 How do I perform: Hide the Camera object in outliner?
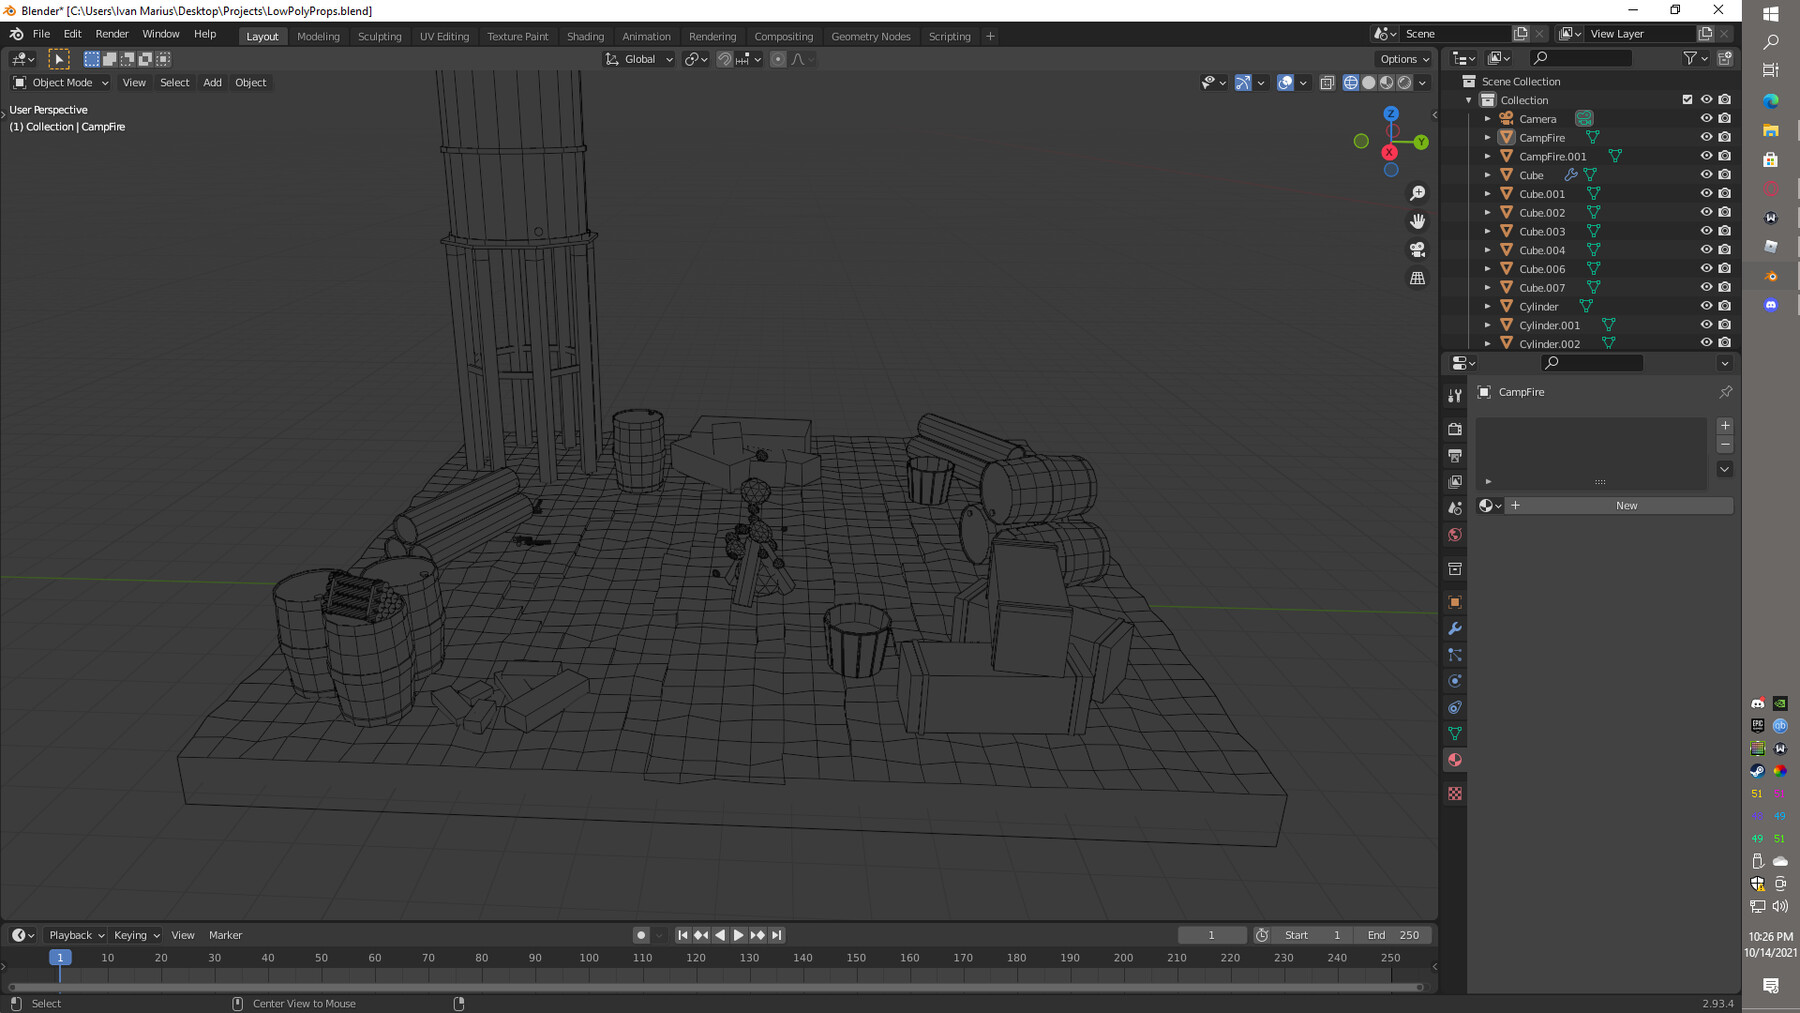1706,118
